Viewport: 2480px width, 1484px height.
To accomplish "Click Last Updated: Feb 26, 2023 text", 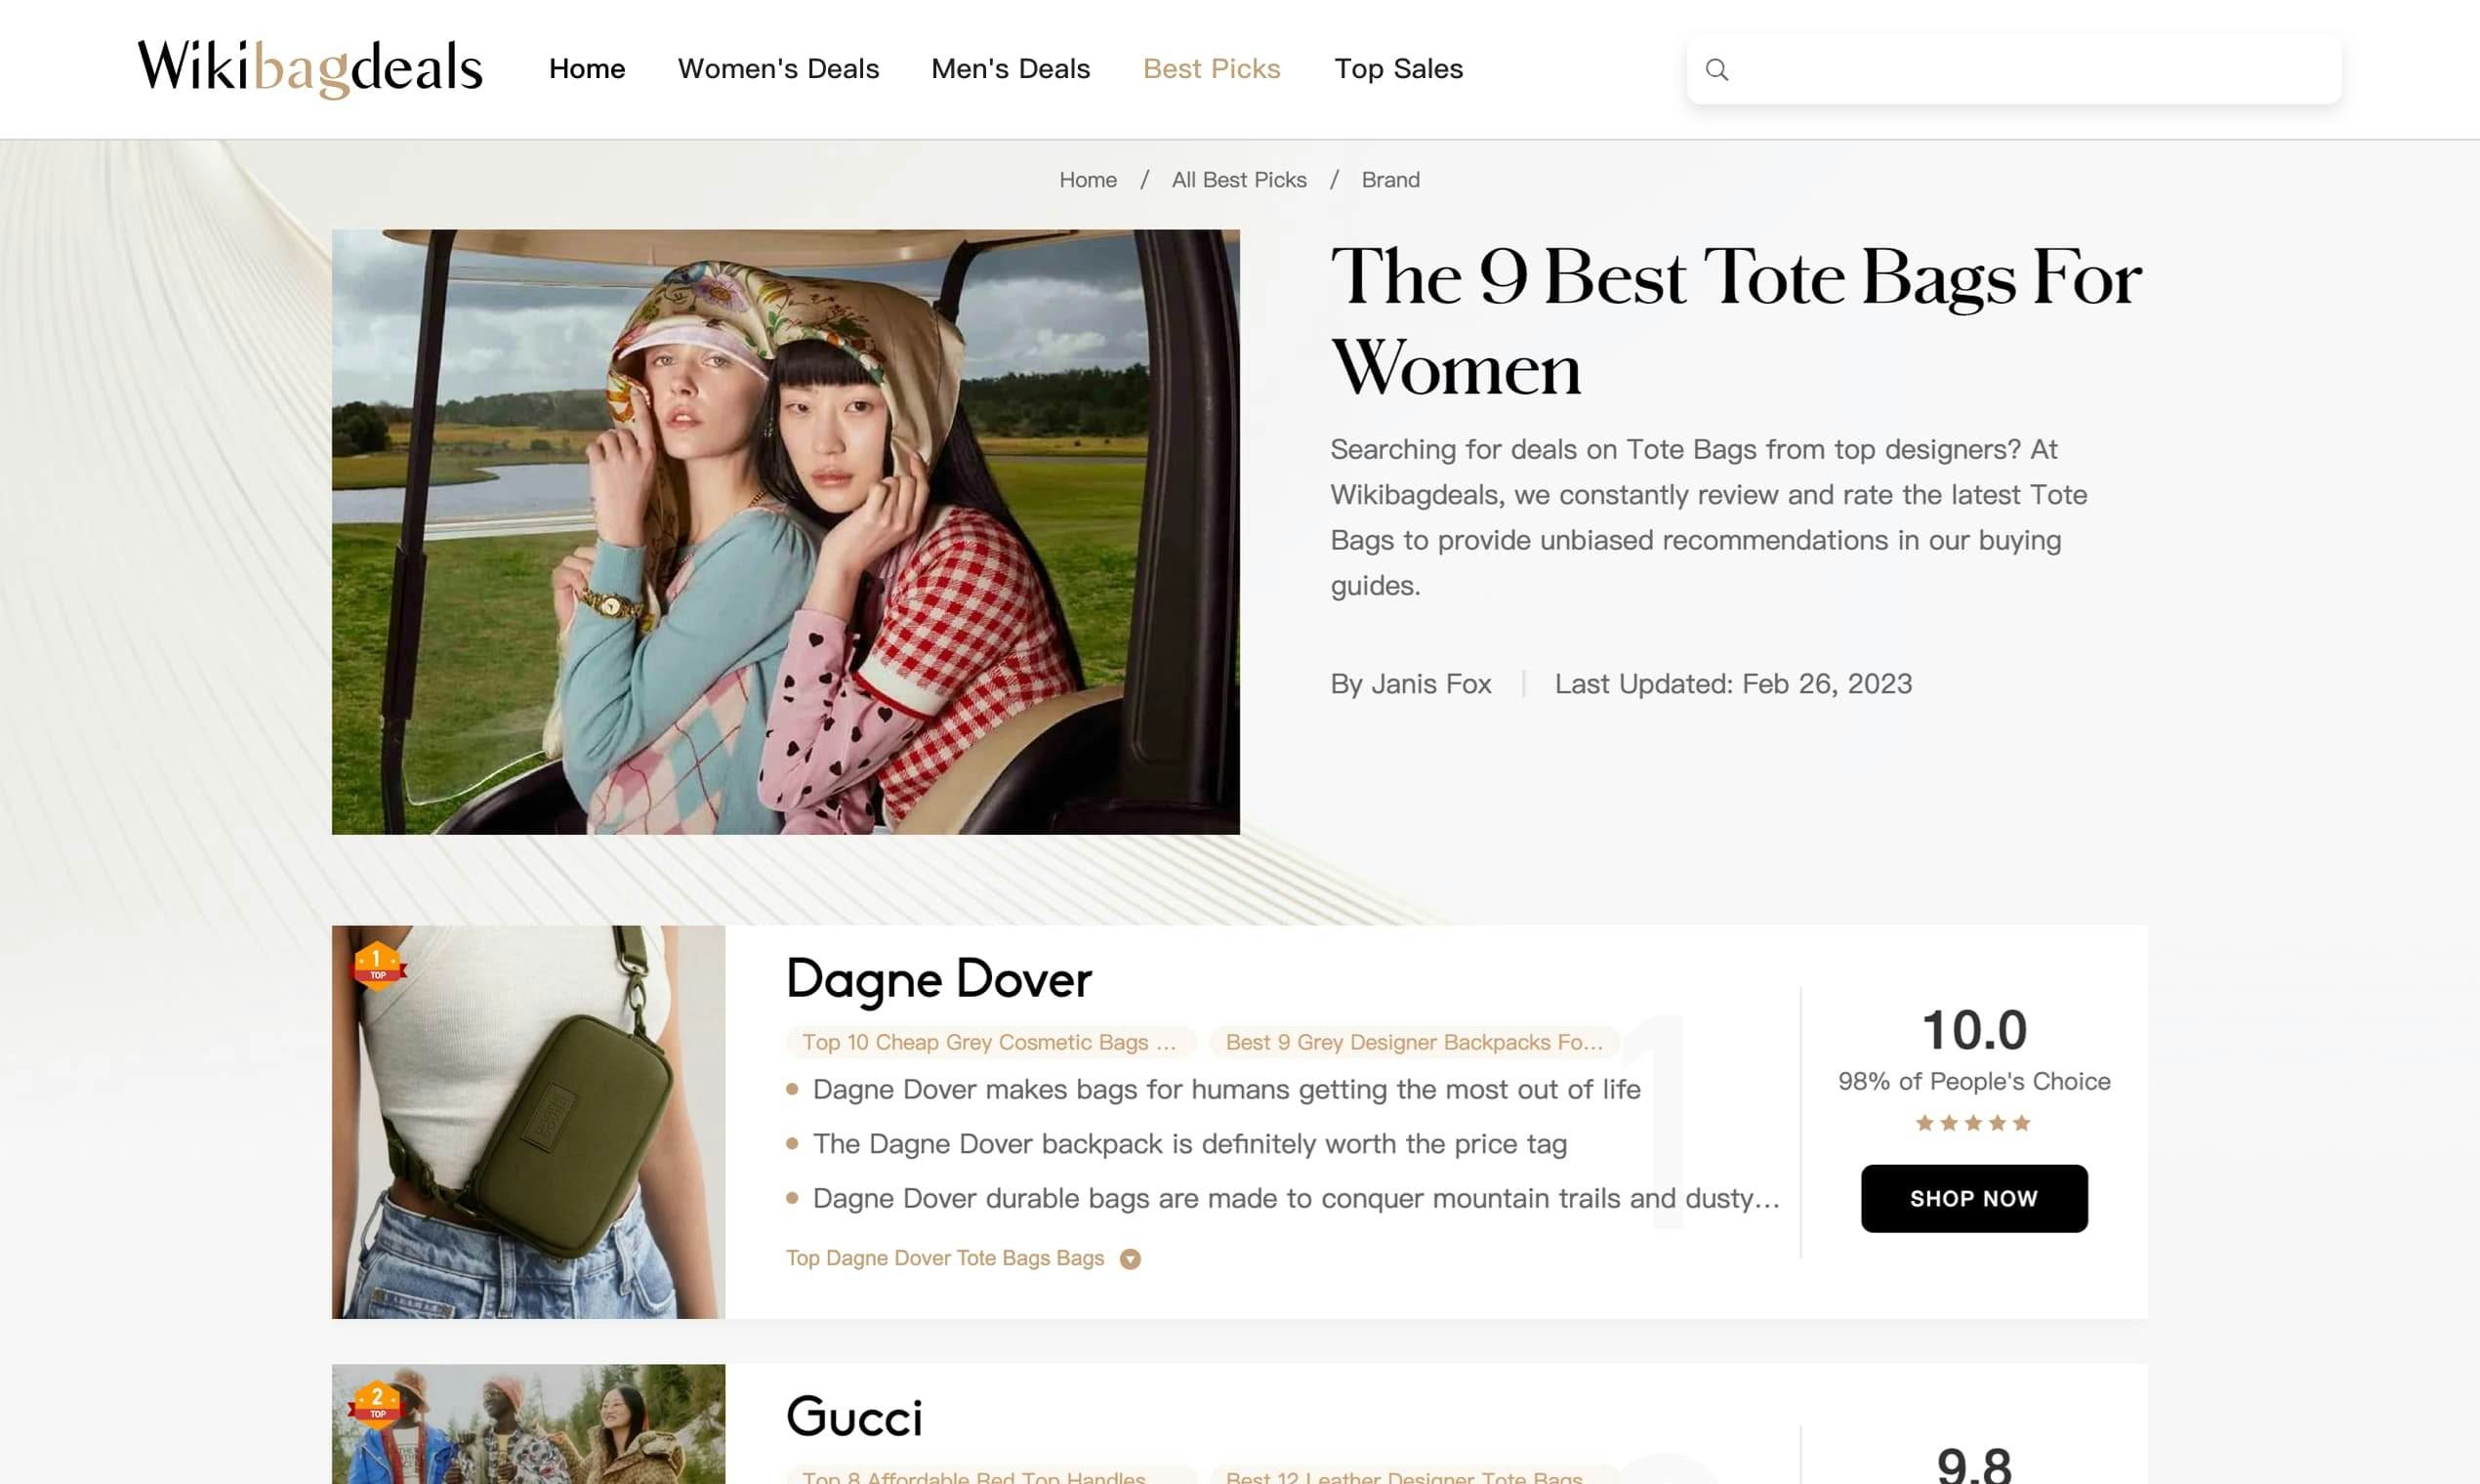I will click(x=1733, y=684).
